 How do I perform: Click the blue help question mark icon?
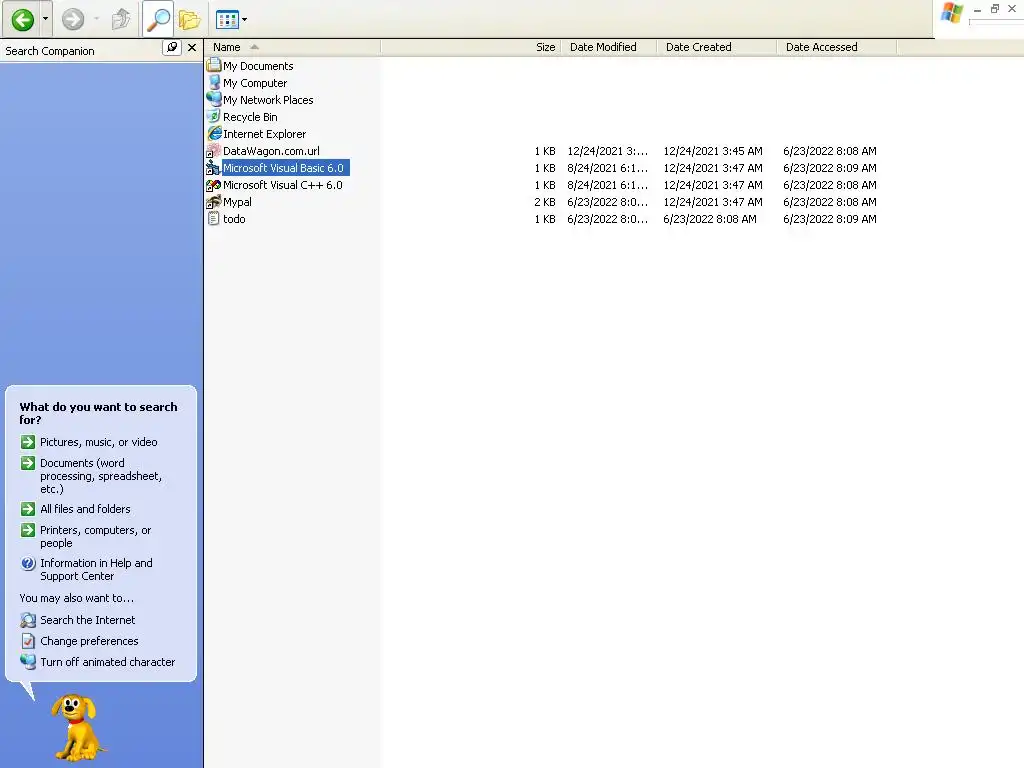27,563
